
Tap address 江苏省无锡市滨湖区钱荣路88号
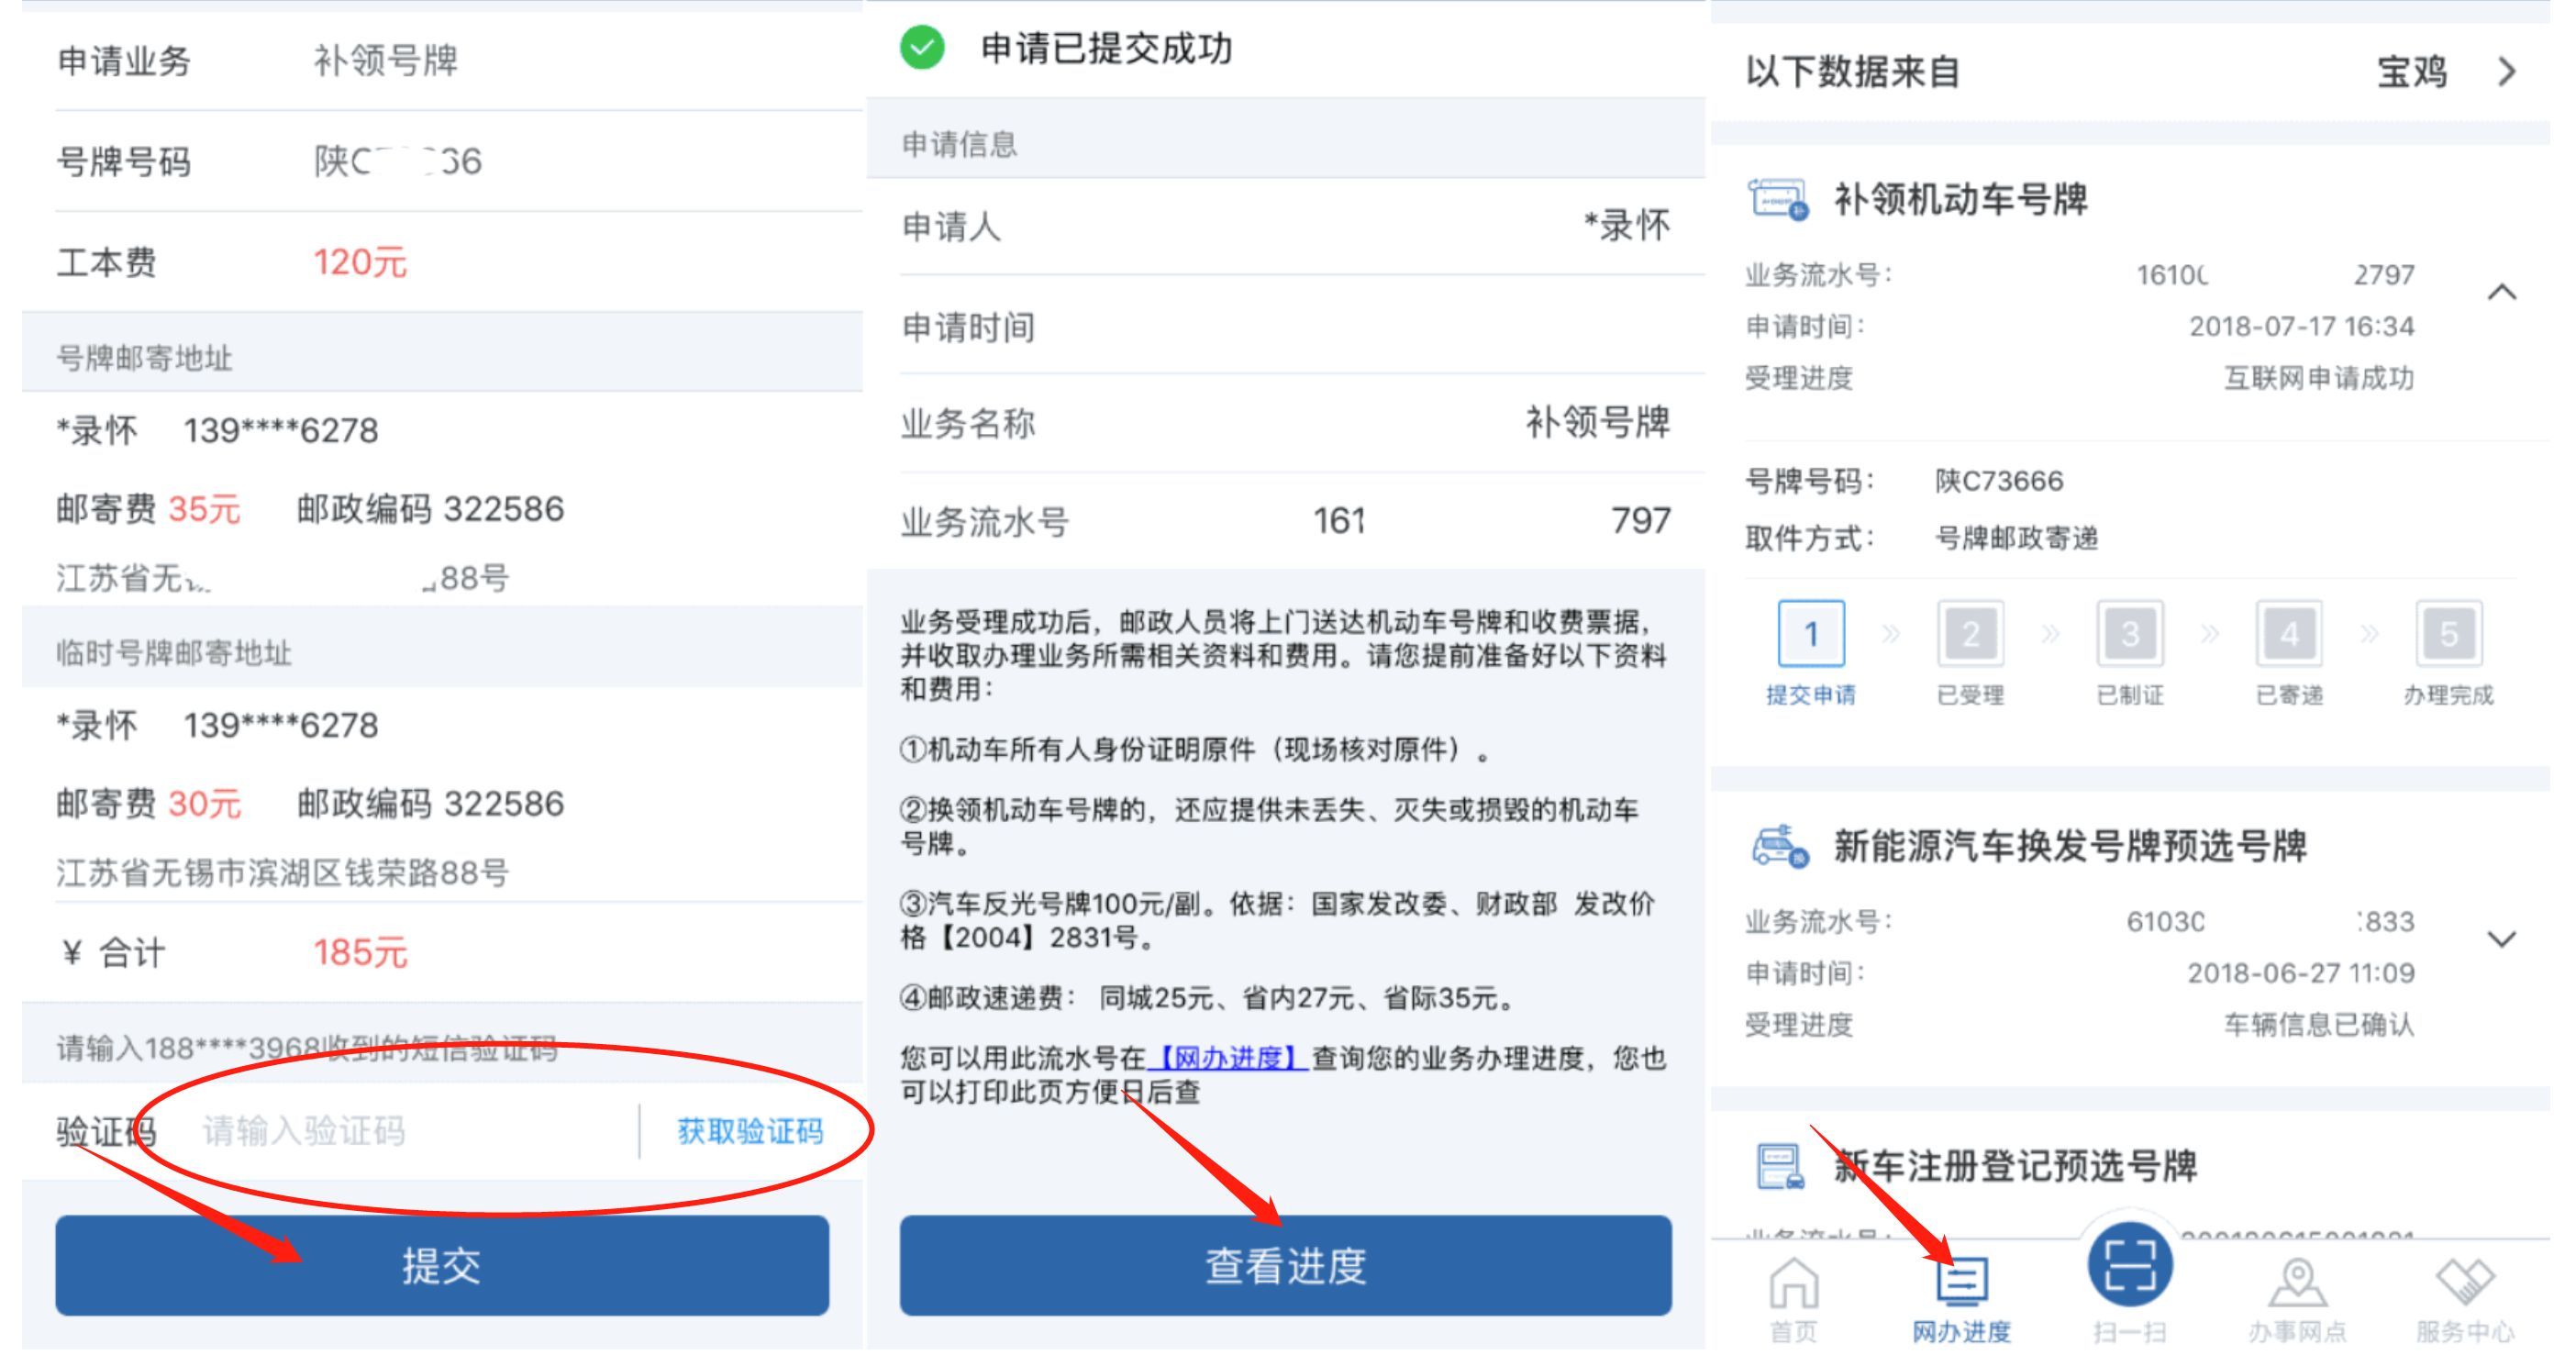click(282, 873)
